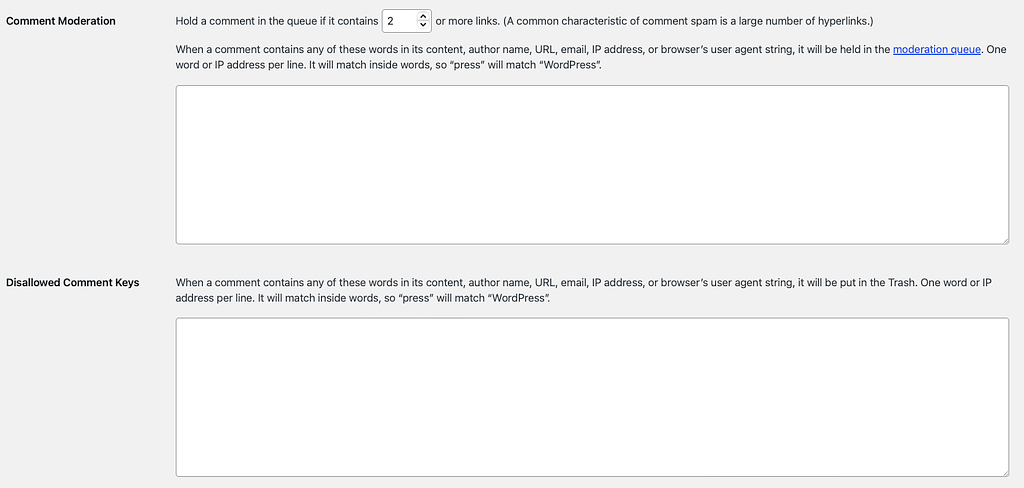The image size is (1024, 488).
Task: Click the Comment Moderation textarea resize handle
Action: click(1004, 239)
